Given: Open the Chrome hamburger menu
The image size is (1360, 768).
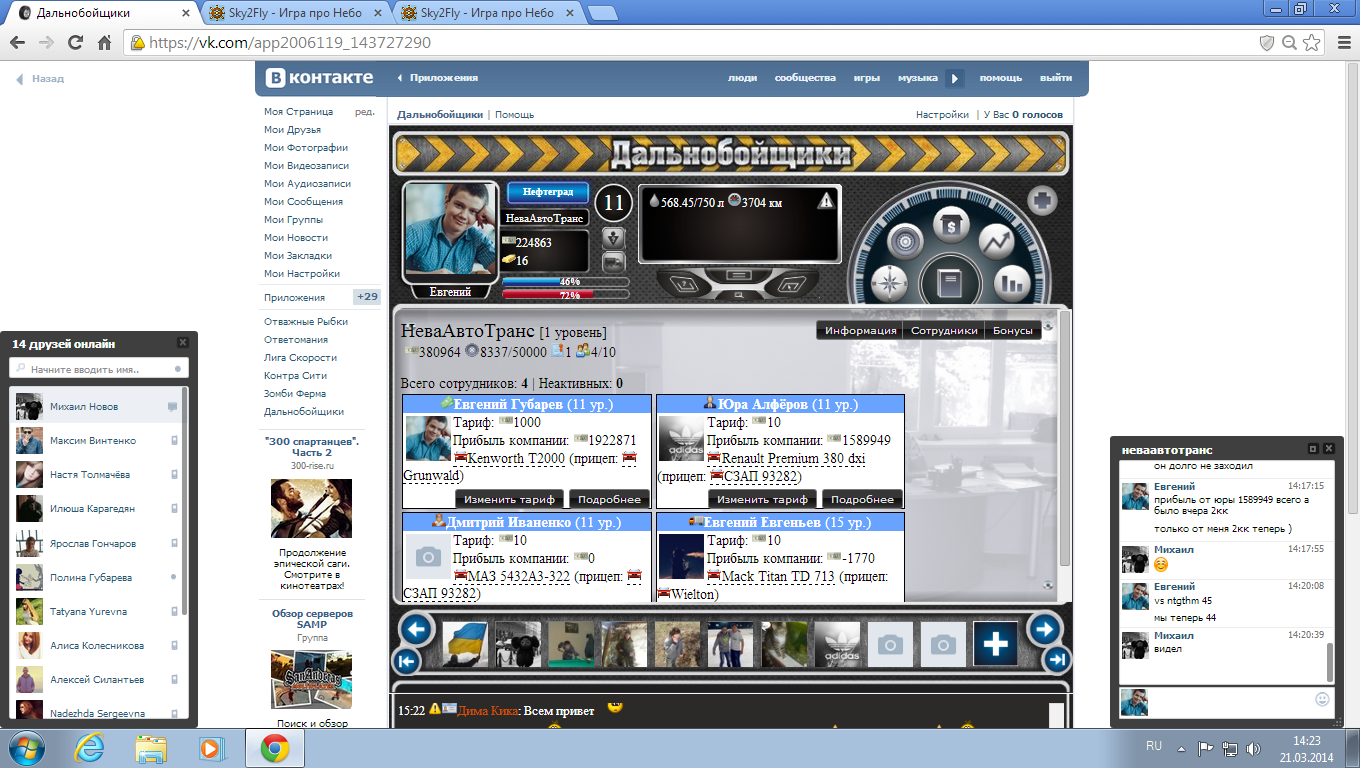Looking at the screenshot, I should point(1342,43).
